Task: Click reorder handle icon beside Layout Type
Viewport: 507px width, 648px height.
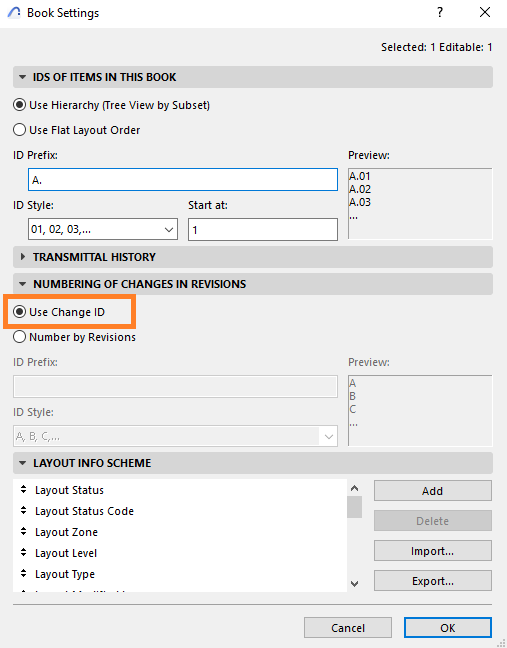Action: point(24,574)
